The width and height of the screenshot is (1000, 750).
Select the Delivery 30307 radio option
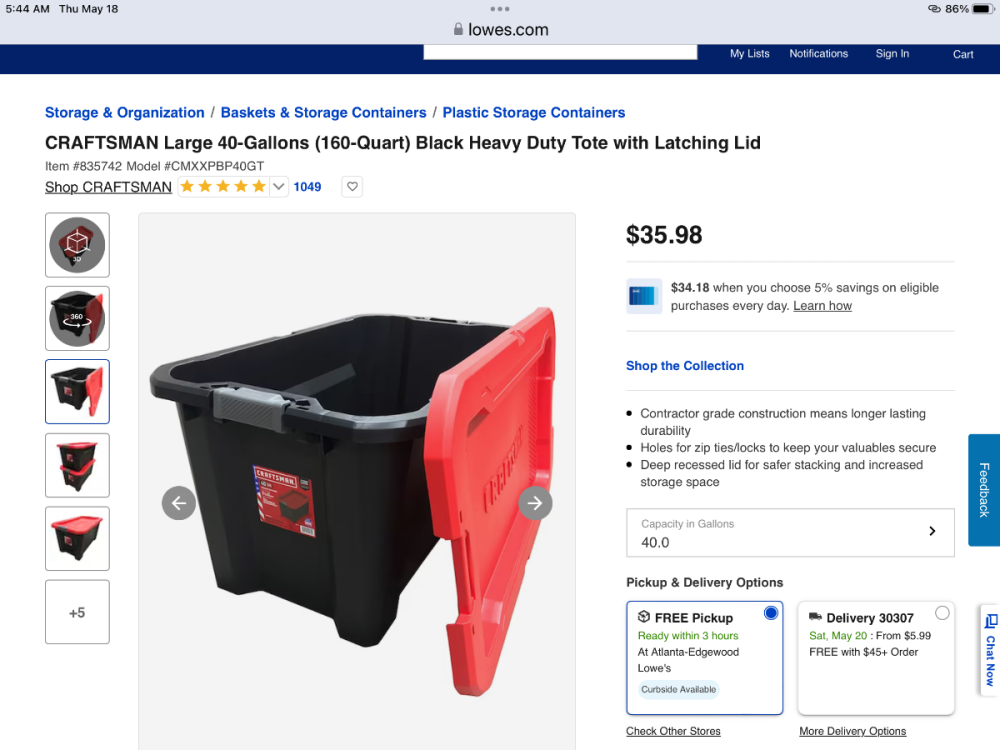(x=942, y=613)
